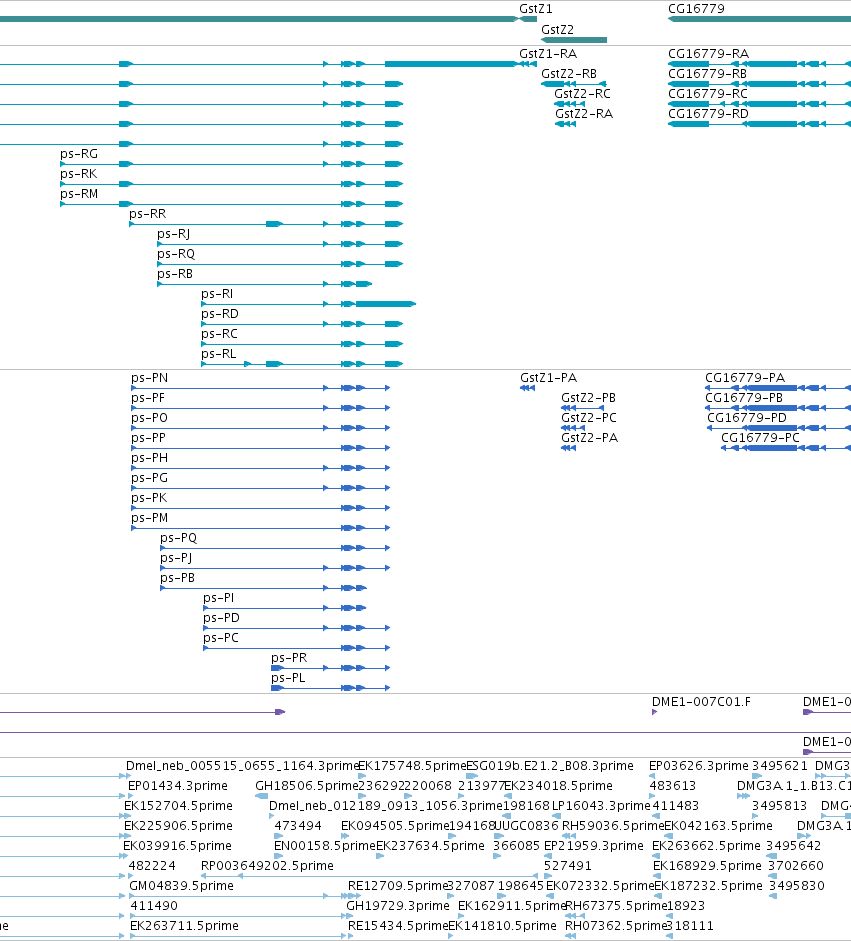The image size is (851, 941).
Task: Click CG16779-RB transcript label
Action: (708, 74)
